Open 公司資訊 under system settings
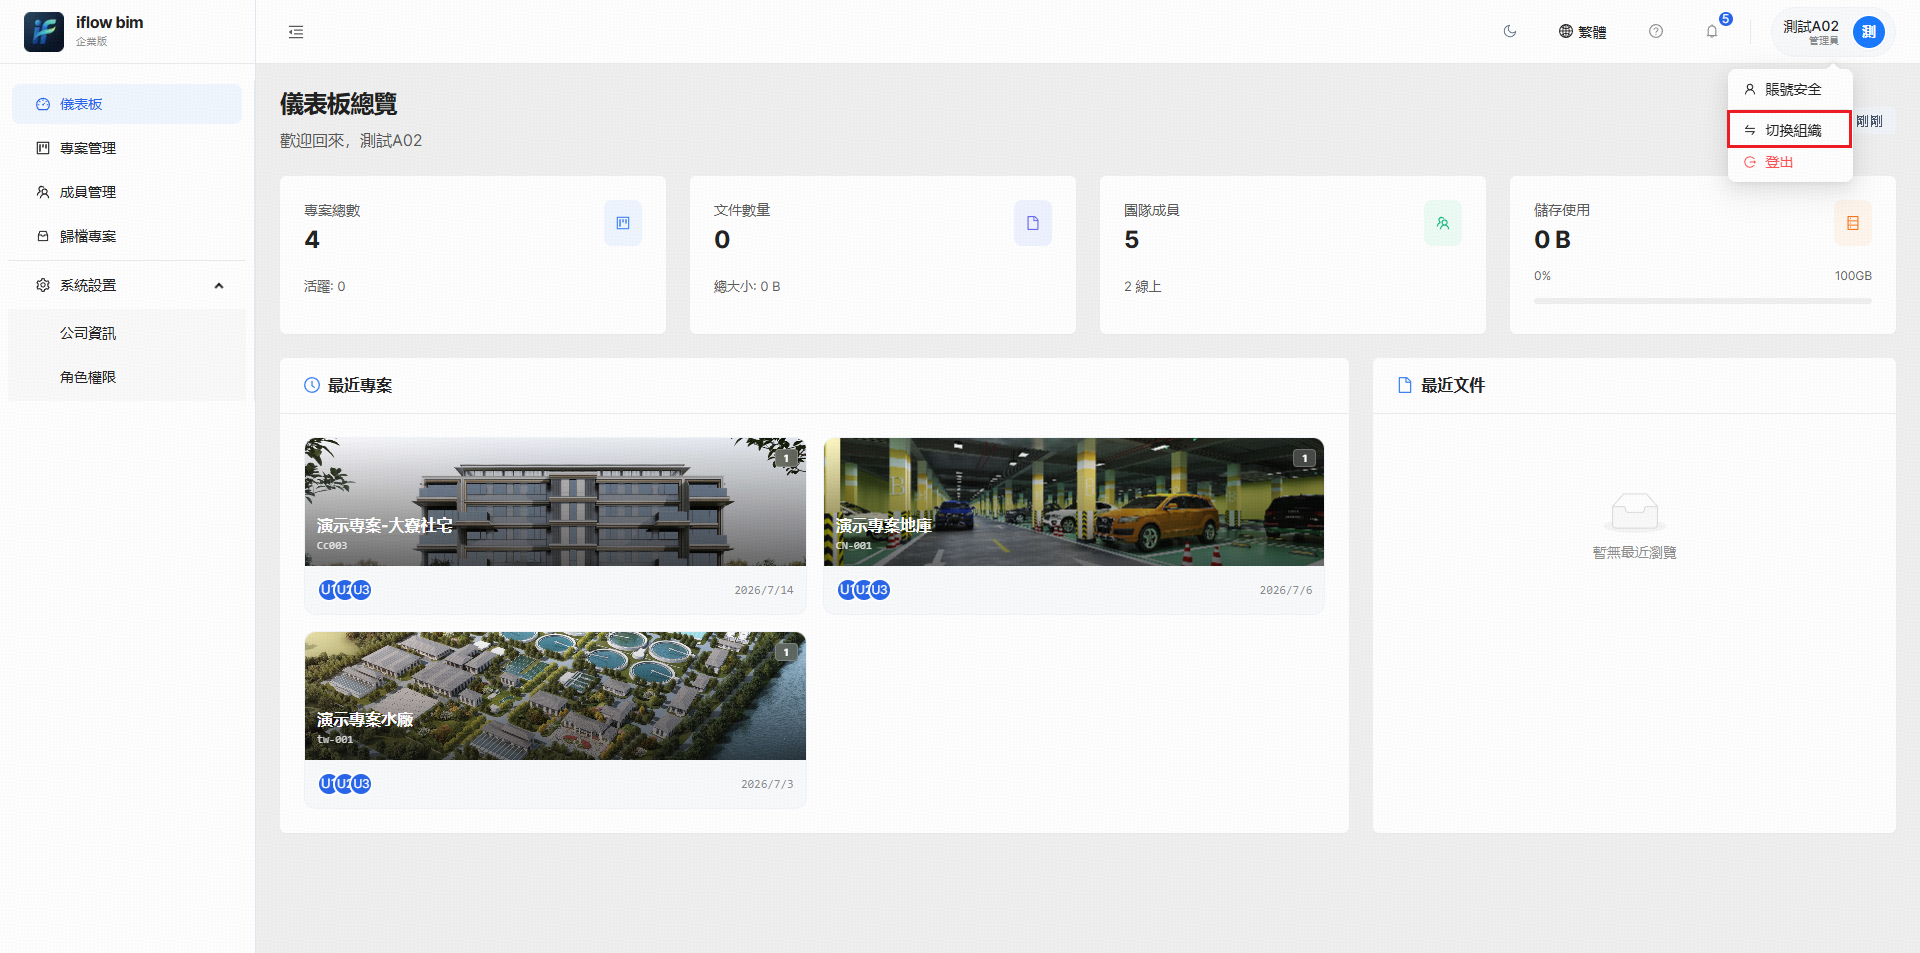 (127, 333)
